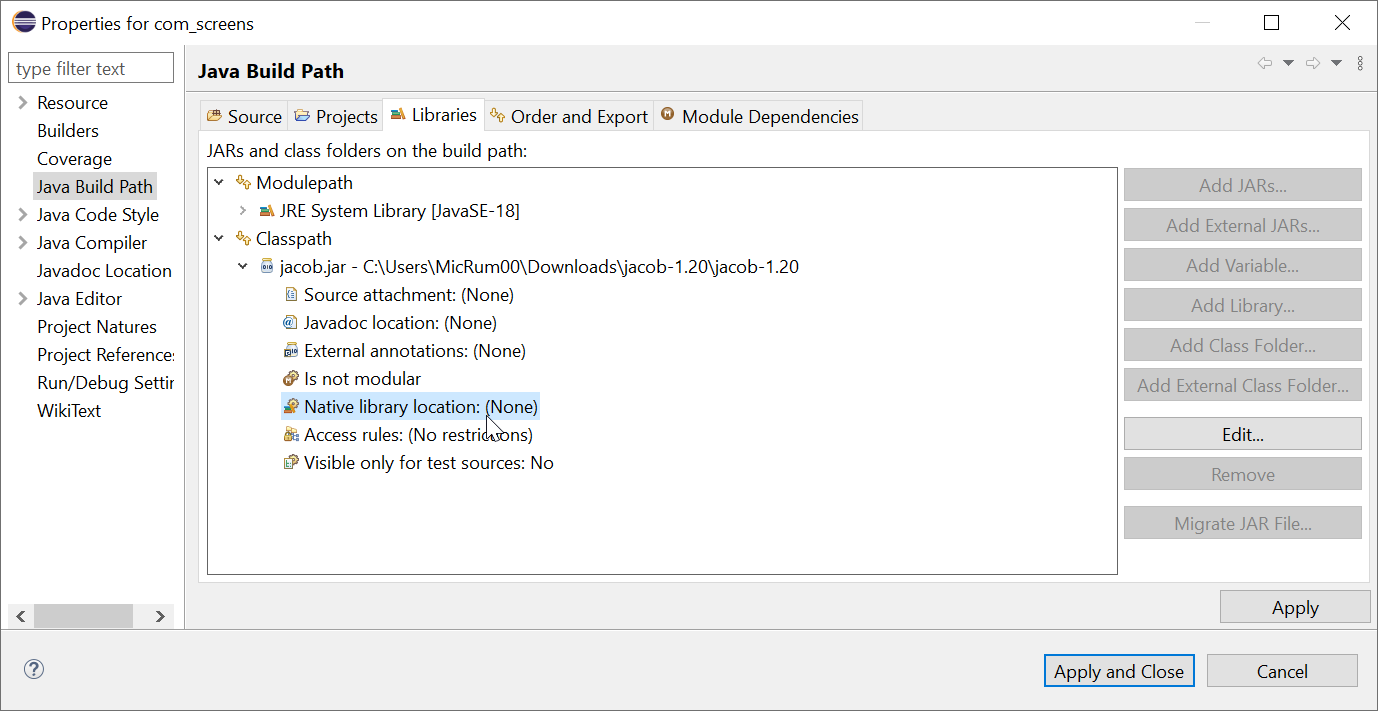
Task: Open the Order and Export tab
Action: 568,116
